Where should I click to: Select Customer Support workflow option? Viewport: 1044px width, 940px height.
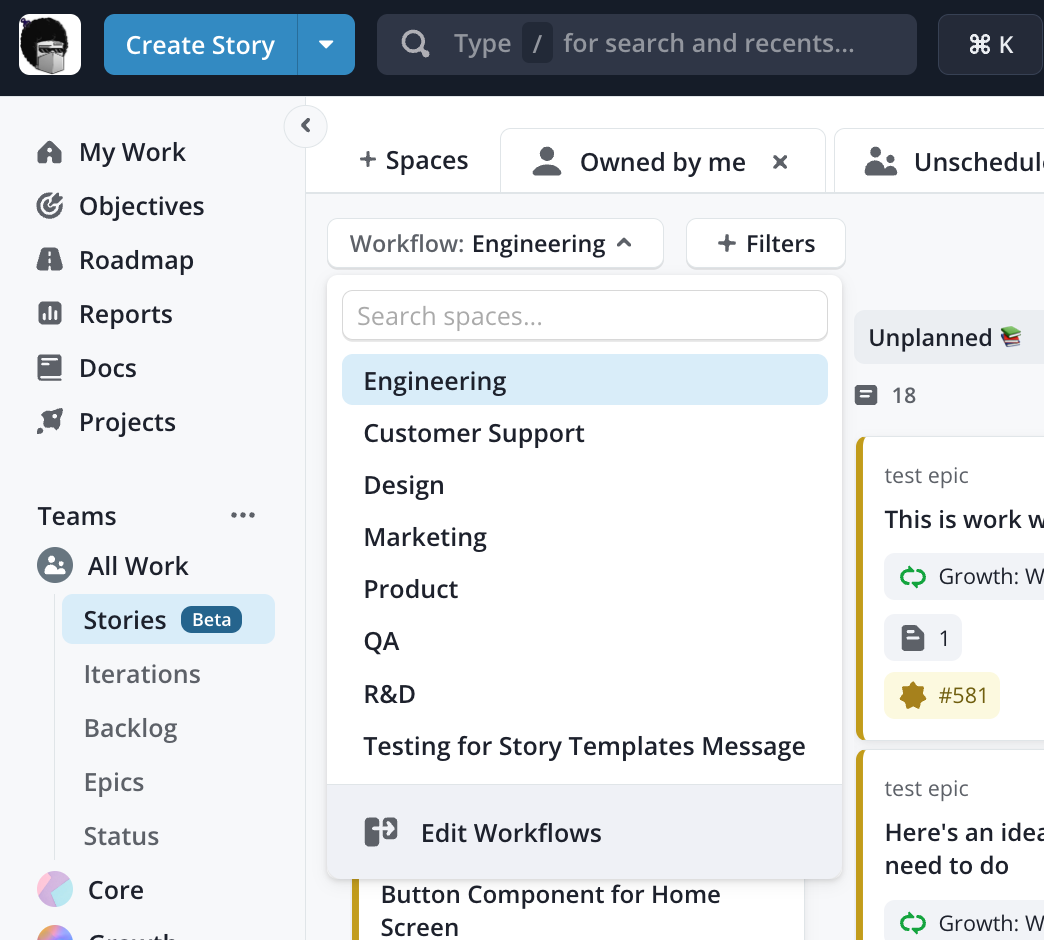[x=474, y=434]
